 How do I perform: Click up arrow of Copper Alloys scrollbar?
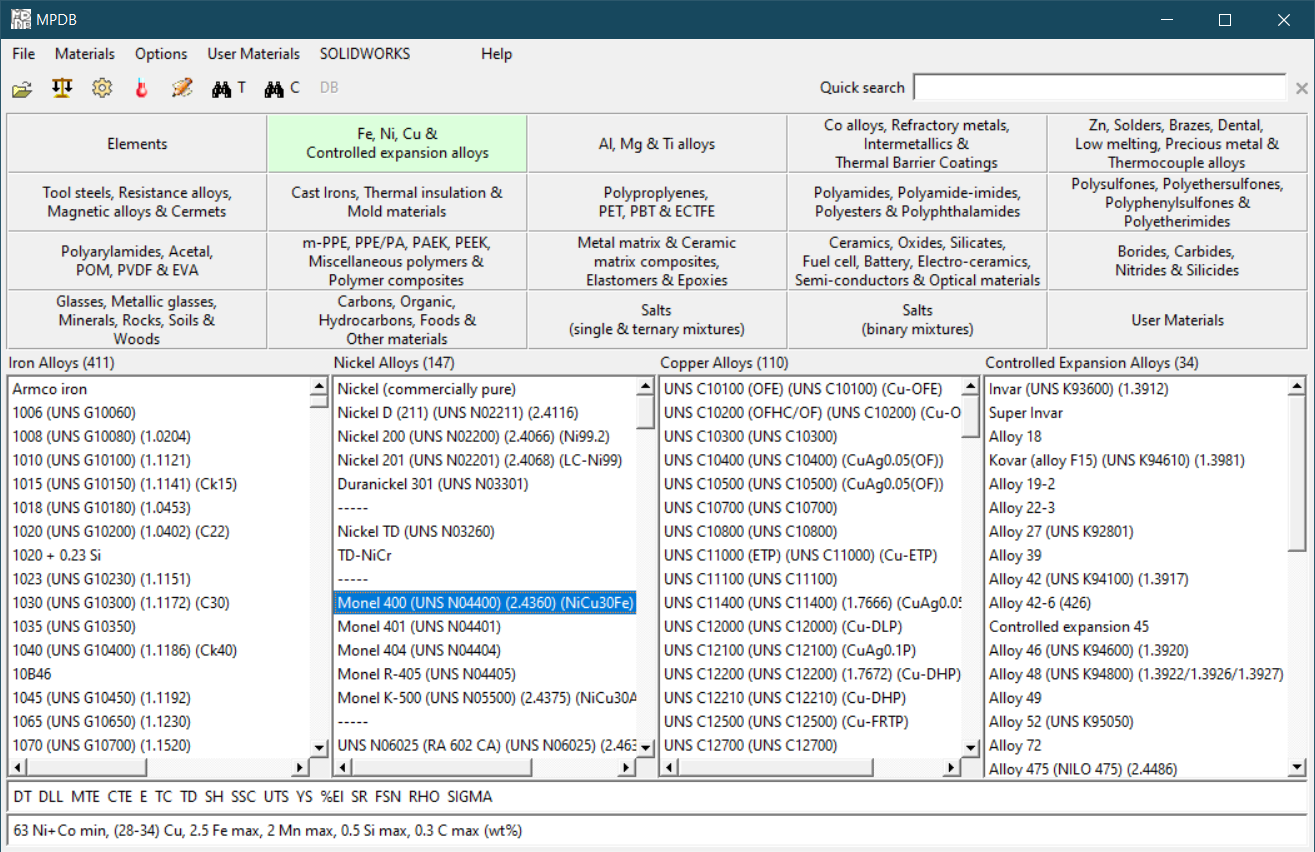[970, 388]
